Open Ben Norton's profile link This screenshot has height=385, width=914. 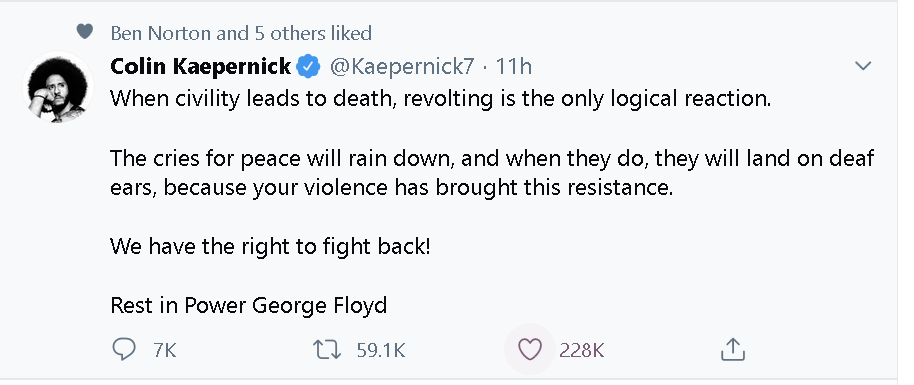[161, 33]
